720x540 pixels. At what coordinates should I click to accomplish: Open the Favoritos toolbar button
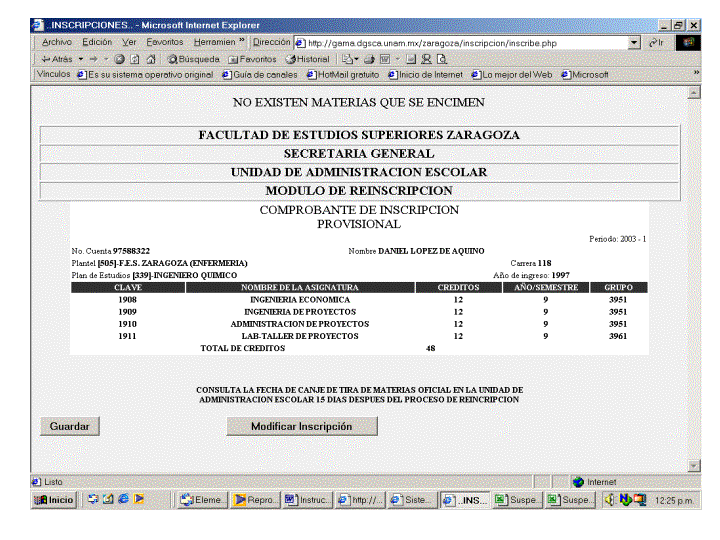251,59
